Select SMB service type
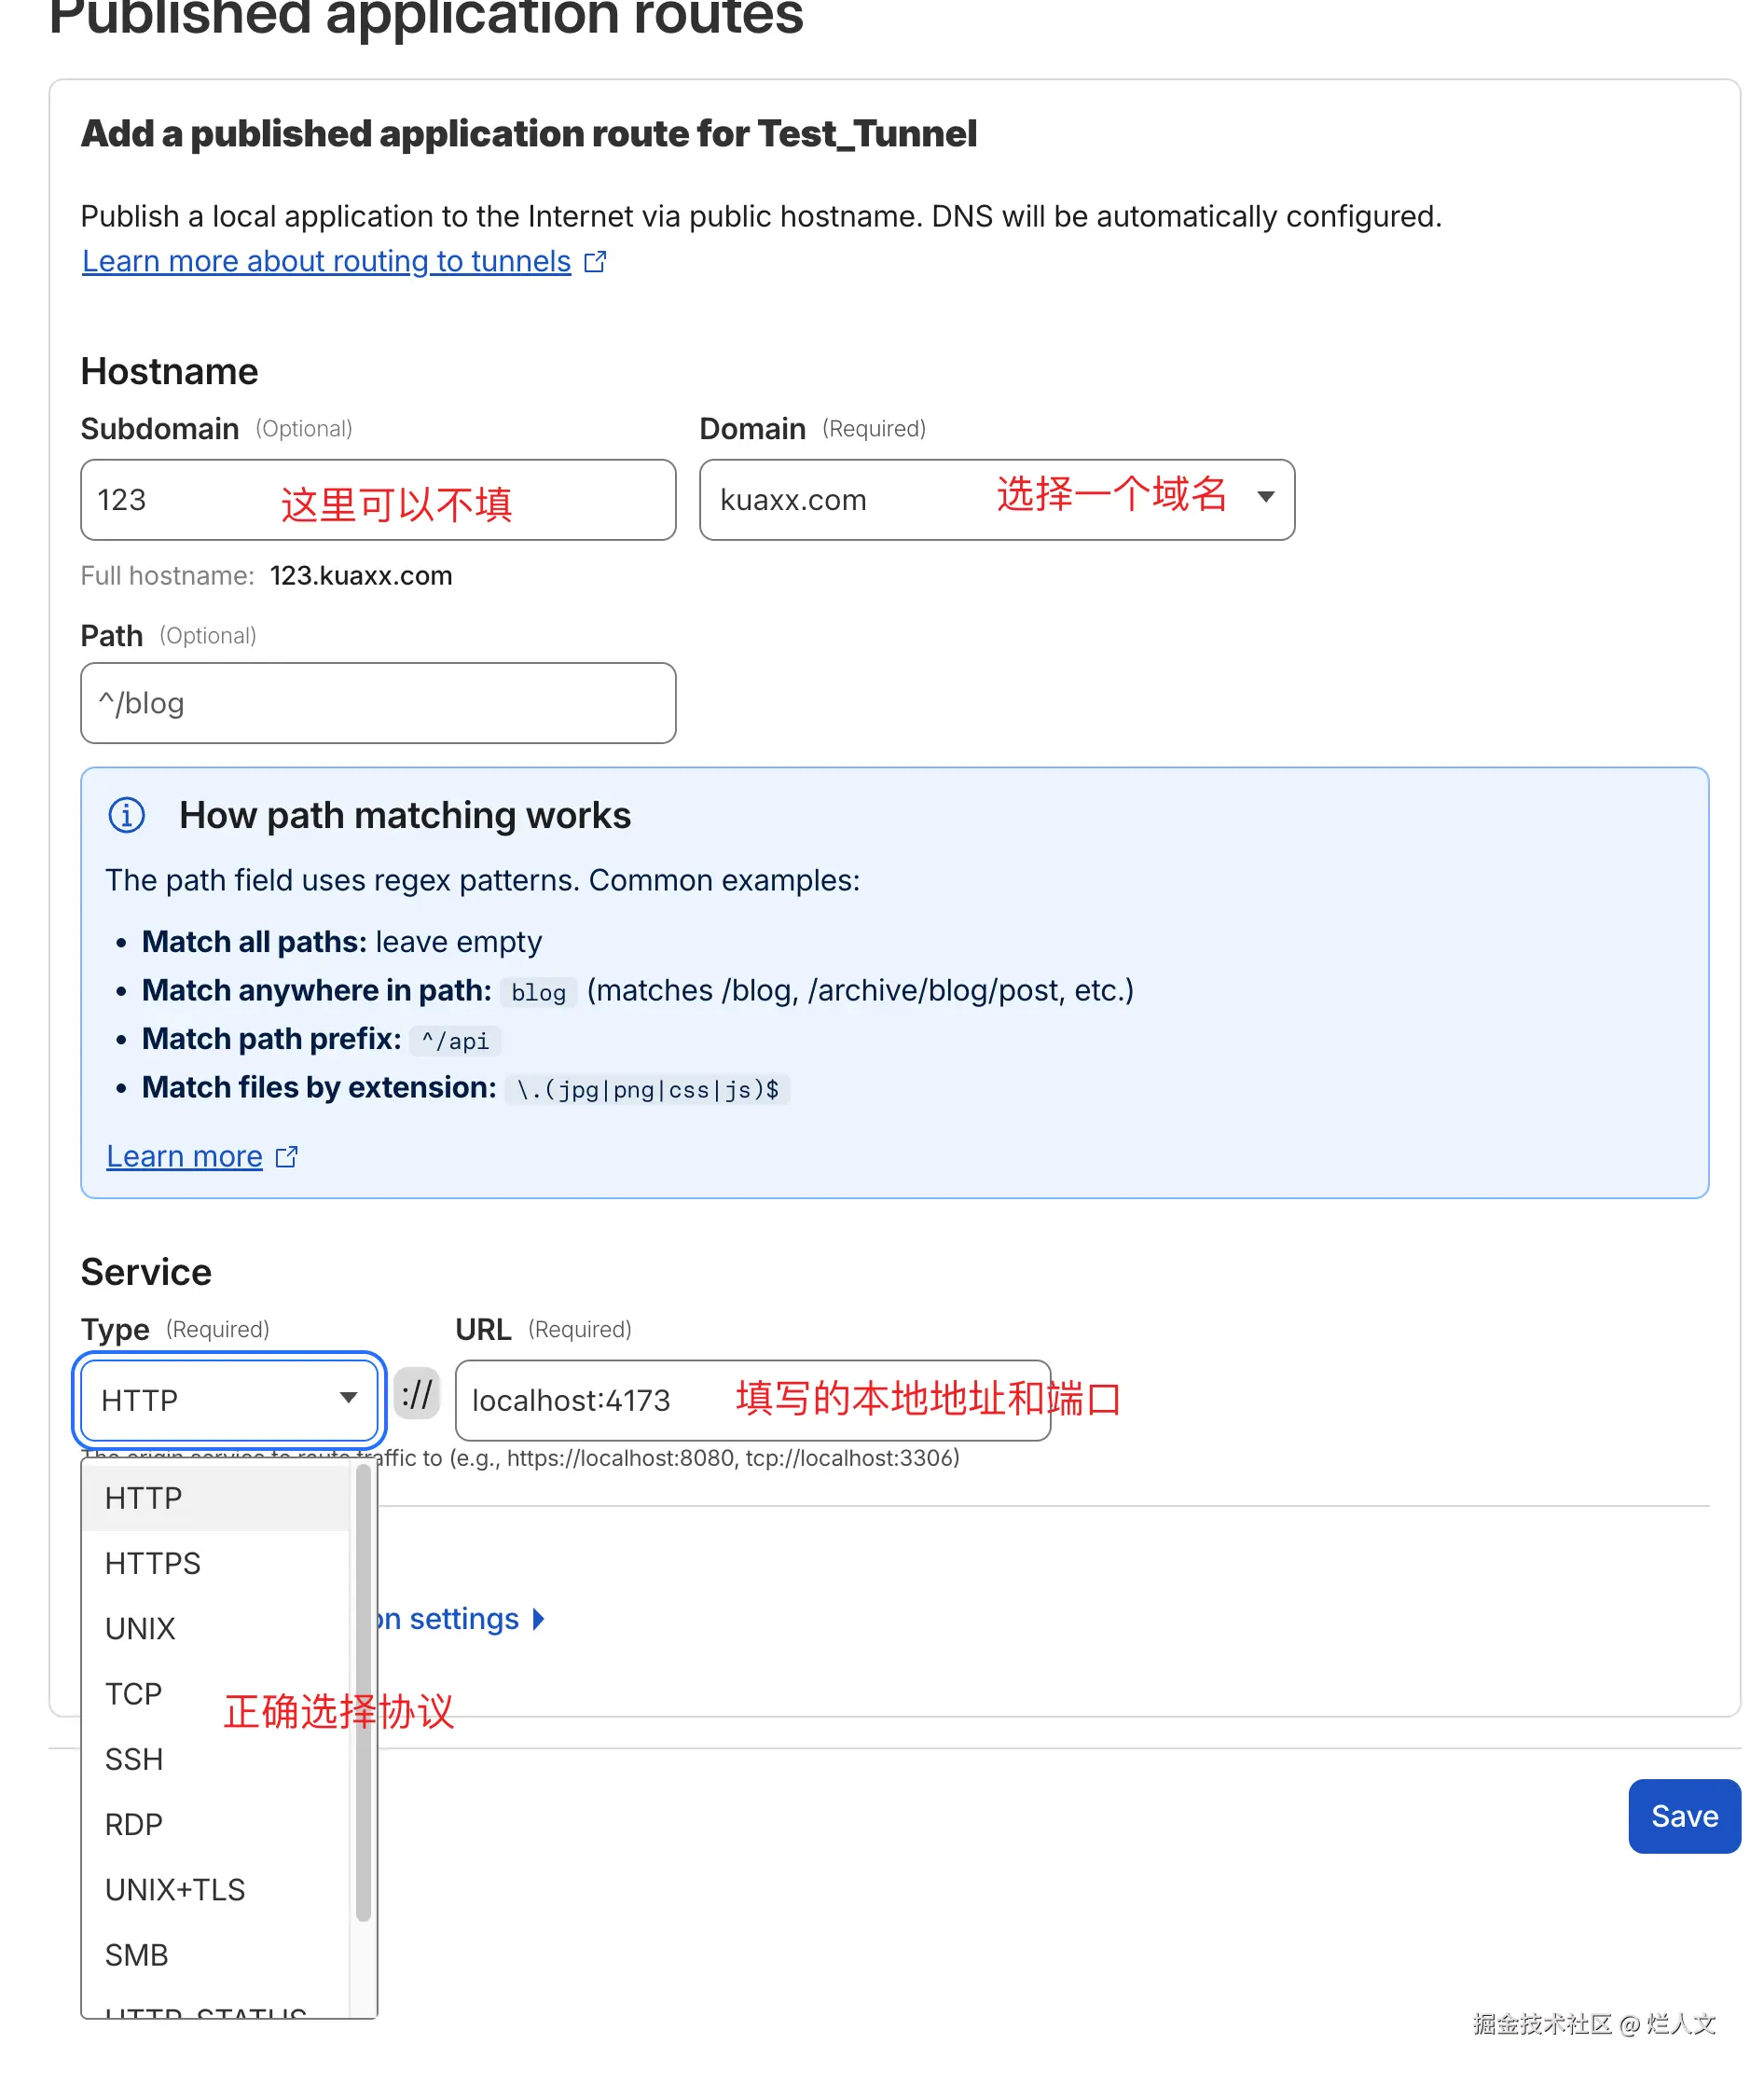The height and width of the screenshot is (2085, 1764). 137,1955
